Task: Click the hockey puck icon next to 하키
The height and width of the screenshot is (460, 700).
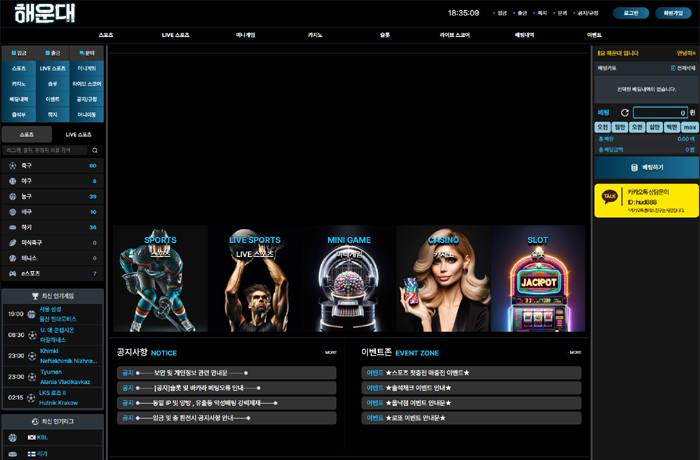Action: (x=12, y=227)
